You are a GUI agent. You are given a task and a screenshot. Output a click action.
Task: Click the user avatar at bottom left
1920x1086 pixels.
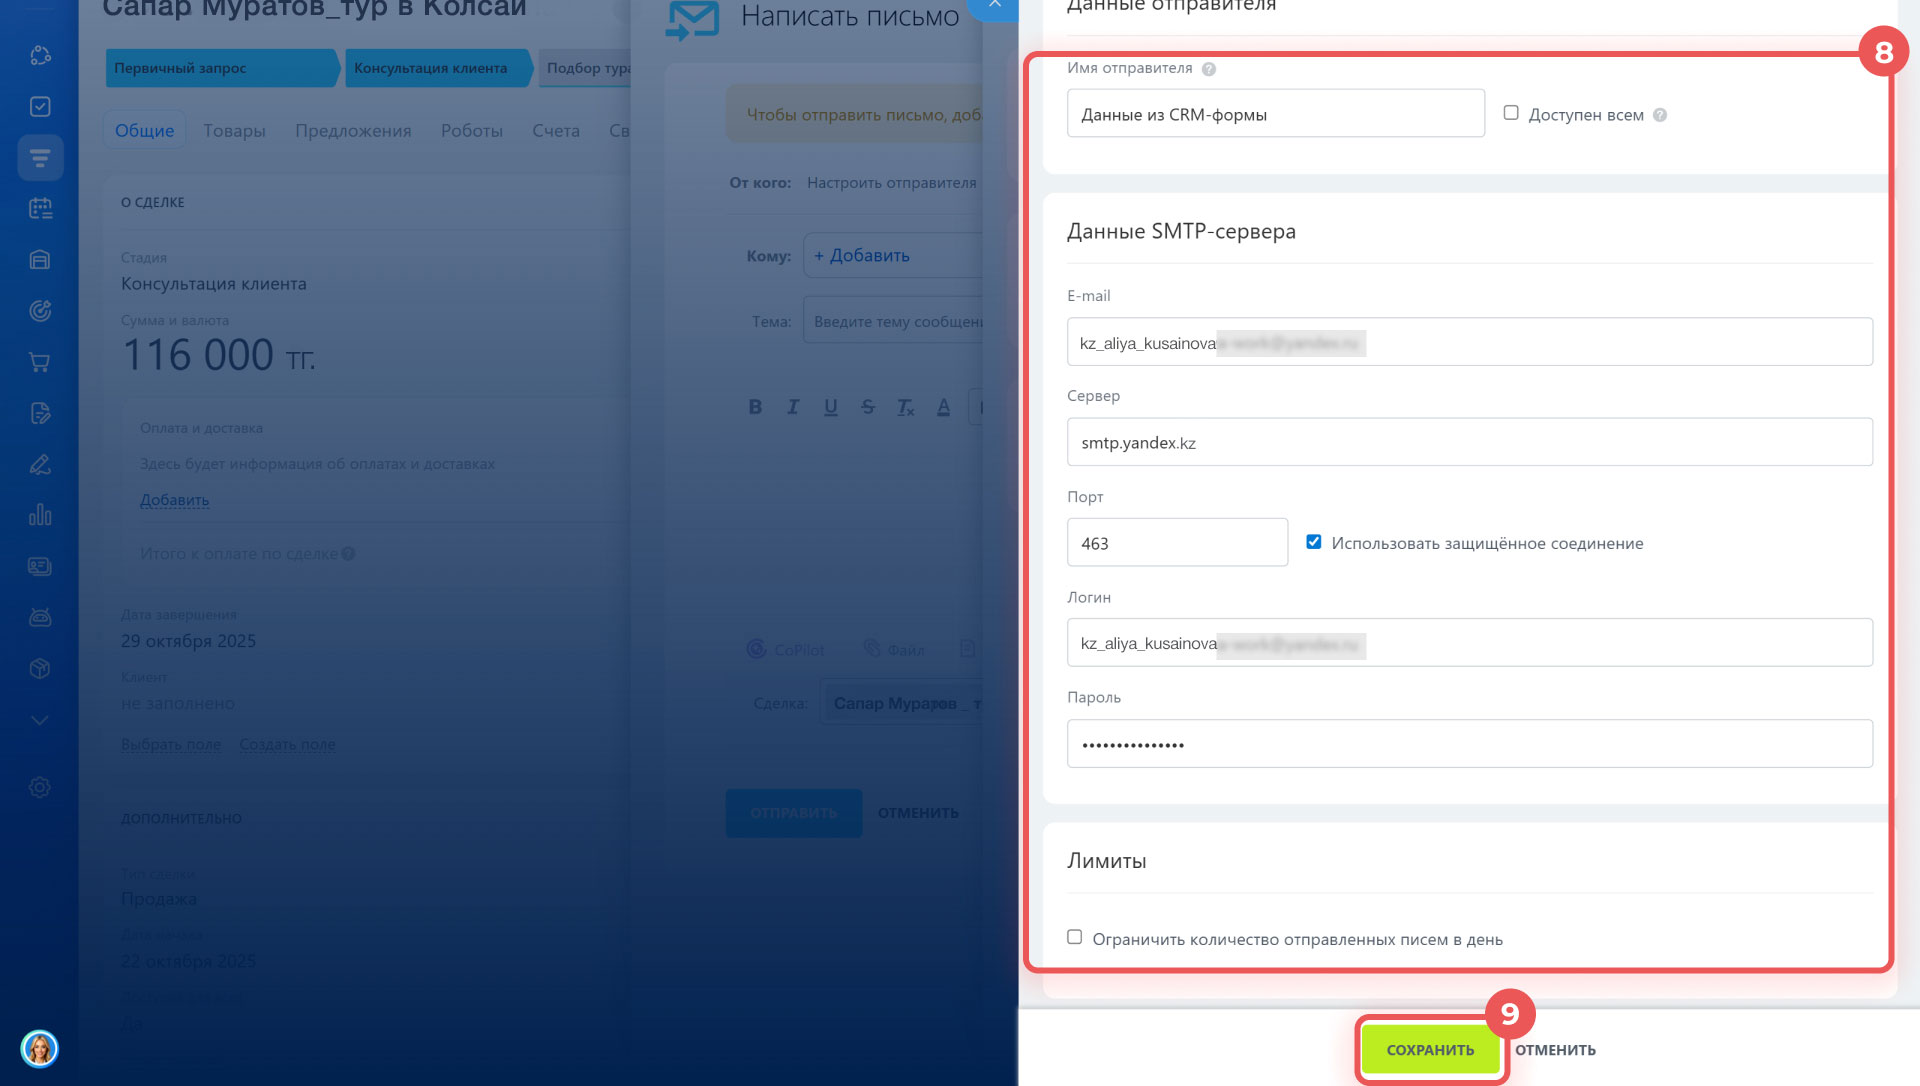click(40, 1048)
